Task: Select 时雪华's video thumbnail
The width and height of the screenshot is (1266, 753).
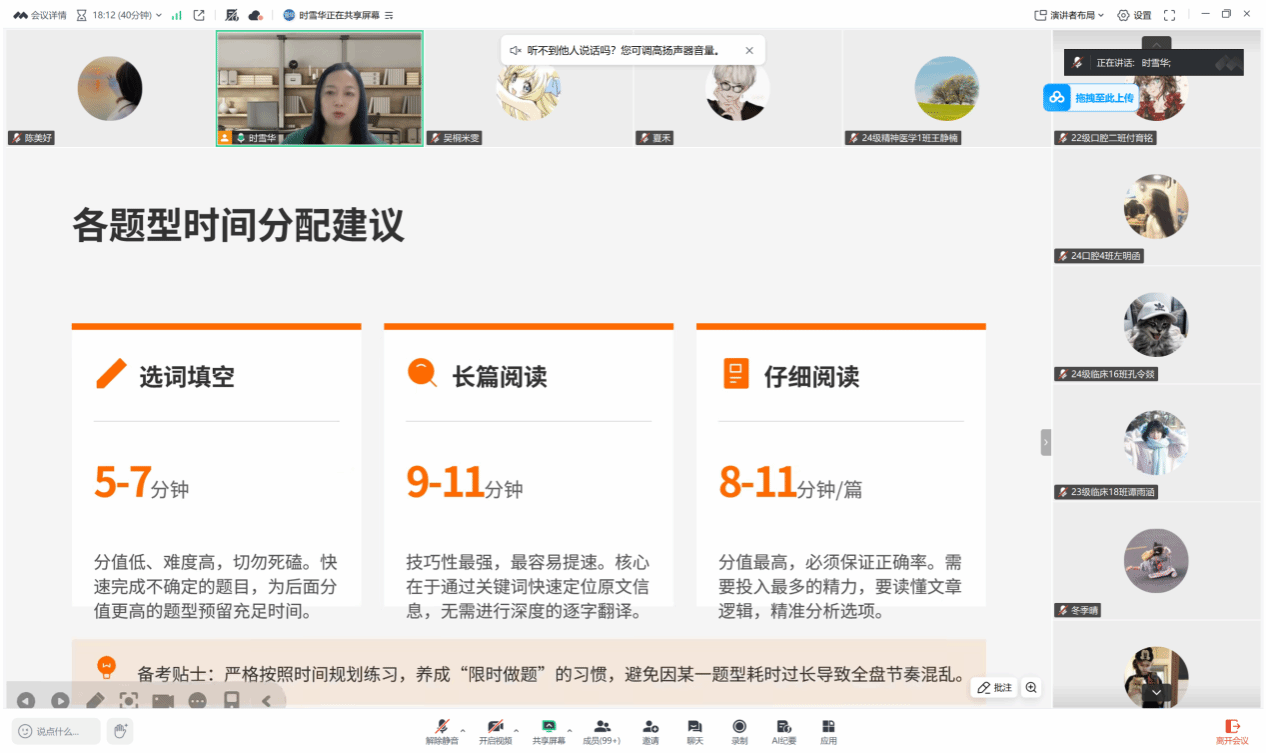Action: (x=320, y=88)
